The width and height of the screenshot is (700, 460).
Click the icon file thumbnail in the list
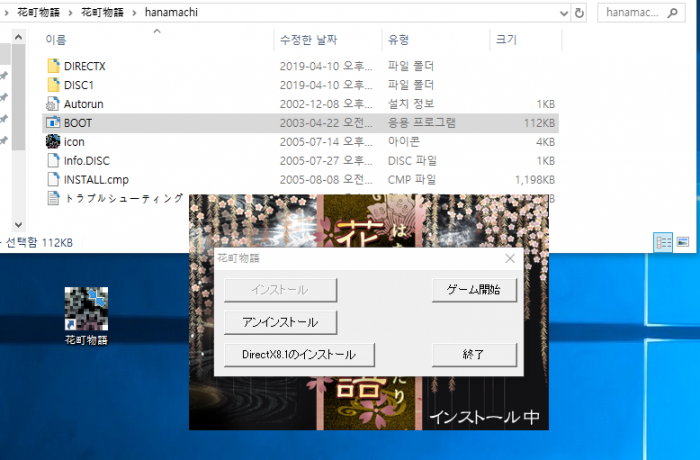point(53,142)
